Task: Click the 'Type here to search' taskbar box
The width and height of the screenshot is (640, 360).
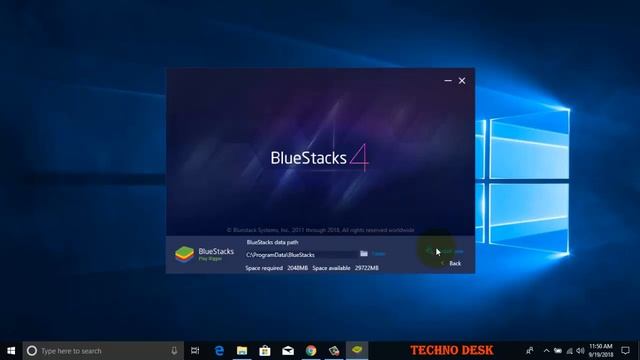Action: [103, 351]
